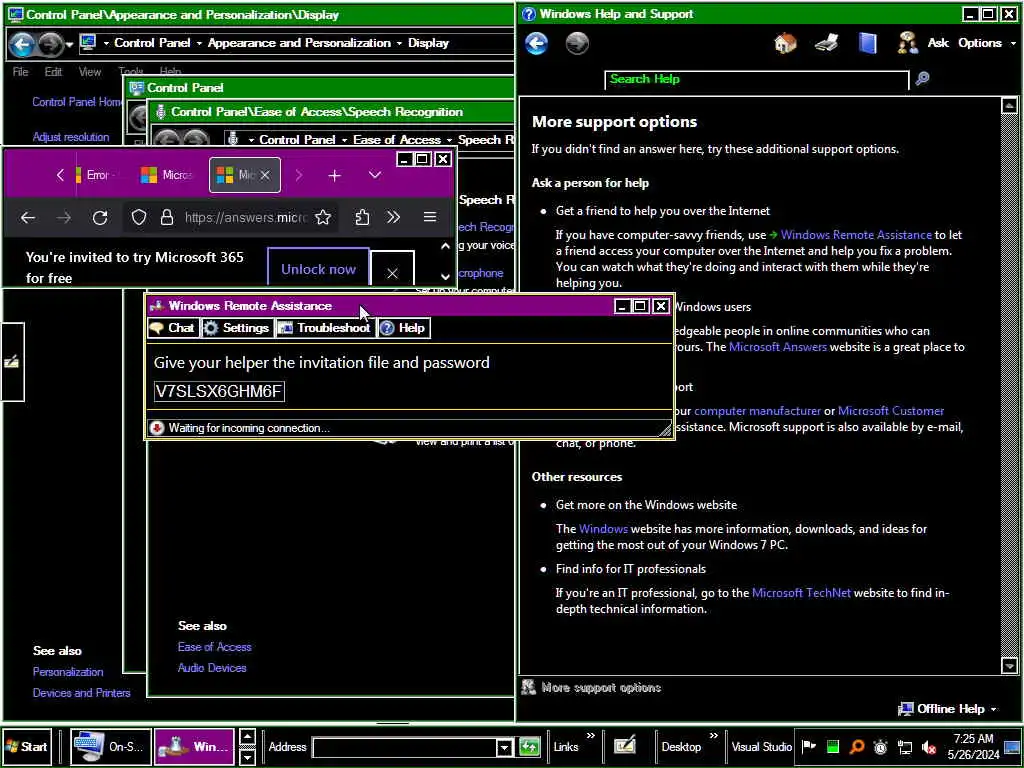This screenshot has width=1024, height=768.
Task: Print the current help topic
Action: click(826, 43)
